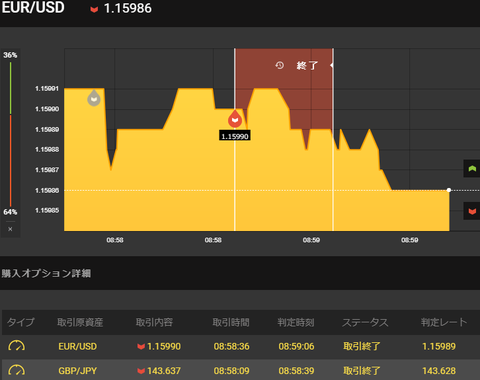Click the red drop marker at 1.15990
Image resolution: width=480 pixels, height=380 pixels.
coord(235,118)
